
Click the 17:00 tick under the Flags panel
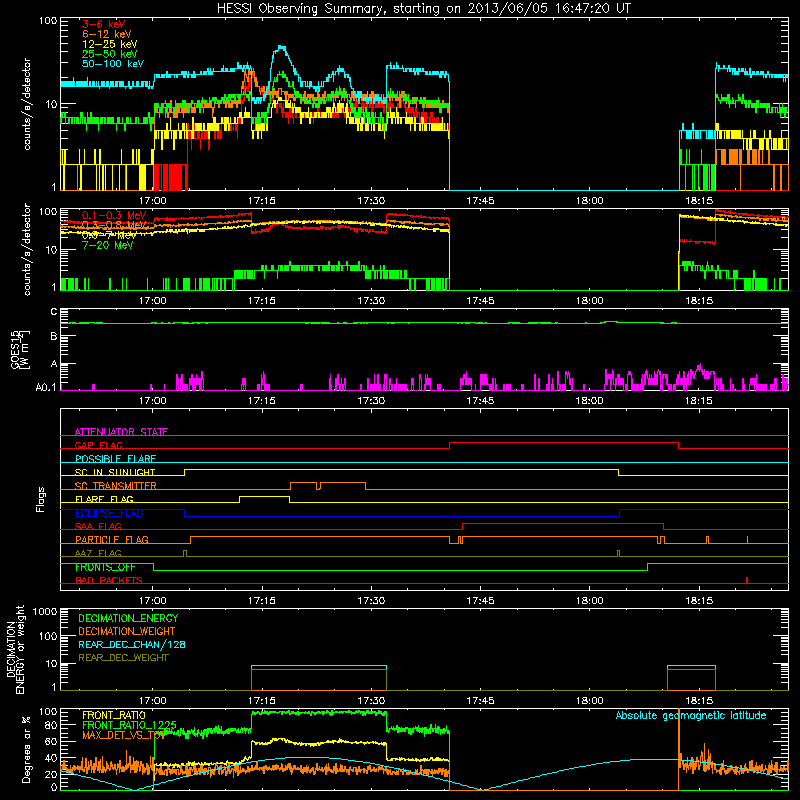coord(153,601)
